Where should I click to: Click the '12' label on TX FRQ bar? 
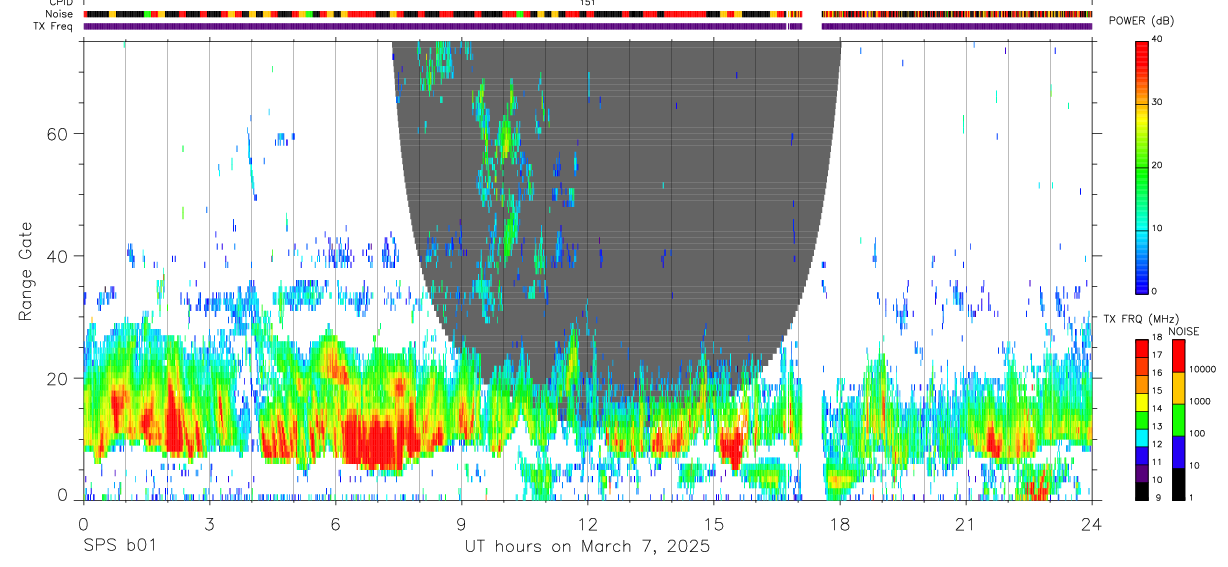(1157, 444)
